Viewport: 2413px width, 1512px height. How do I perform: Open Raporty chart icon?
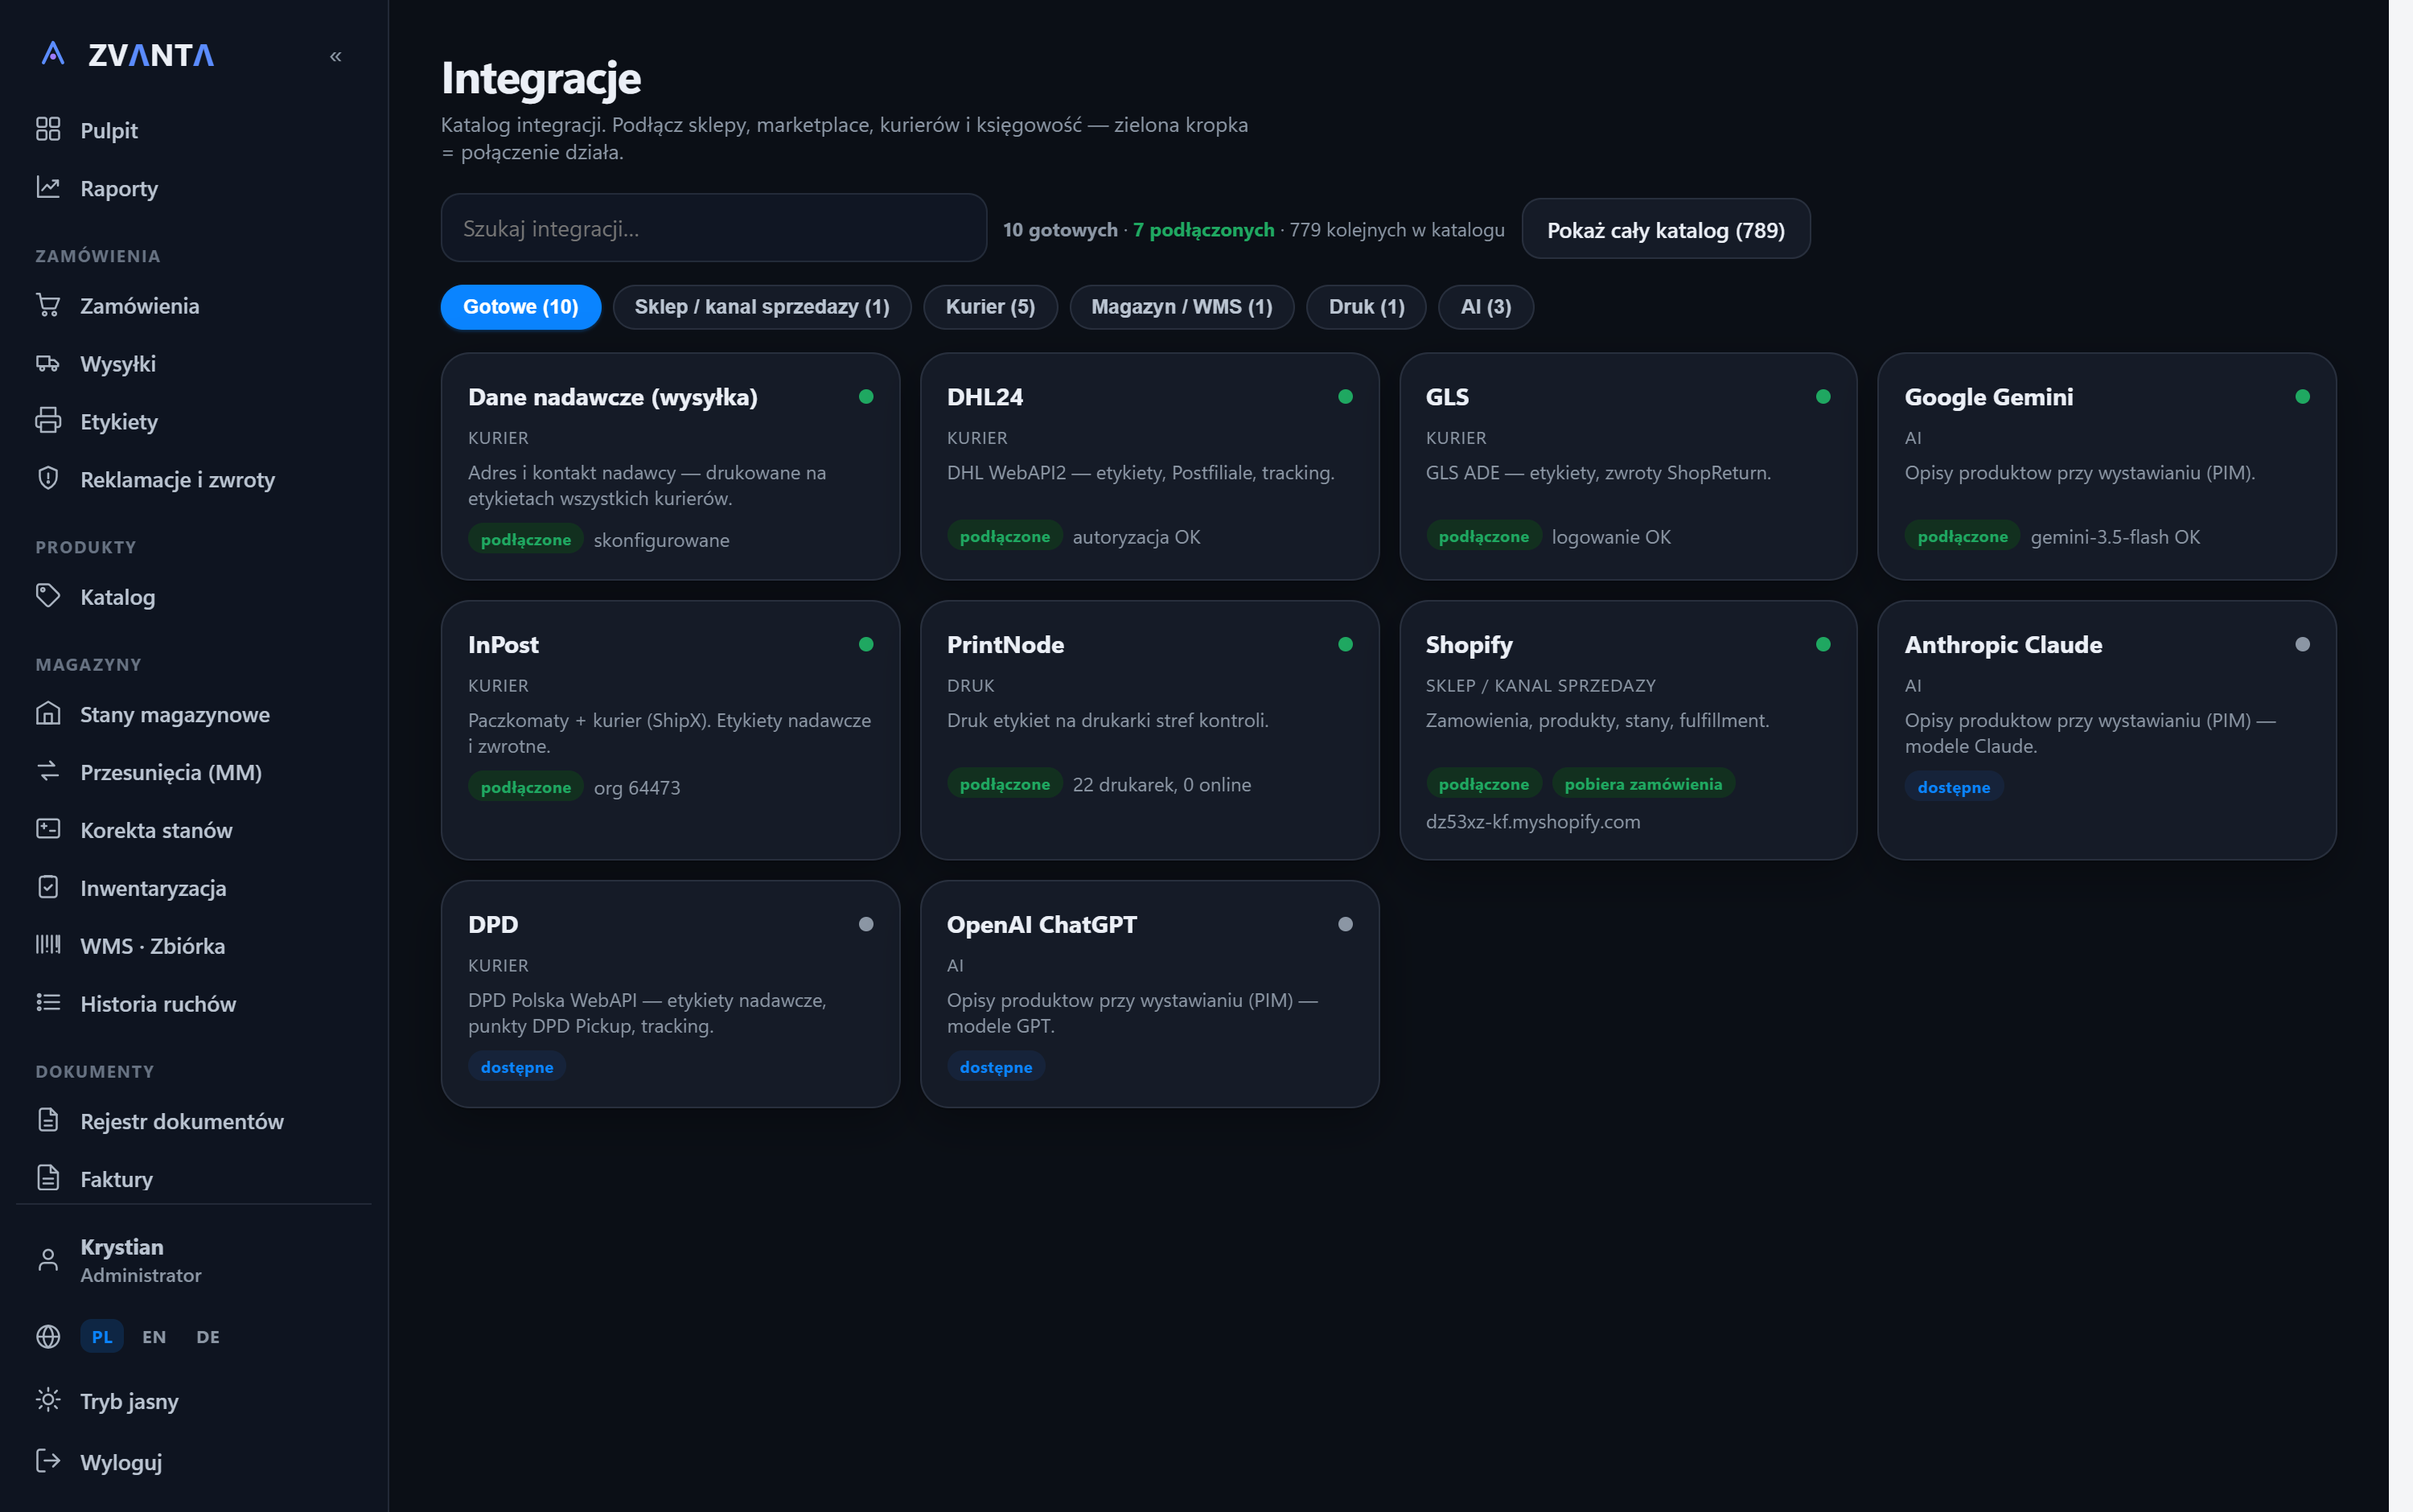[48, 187]
